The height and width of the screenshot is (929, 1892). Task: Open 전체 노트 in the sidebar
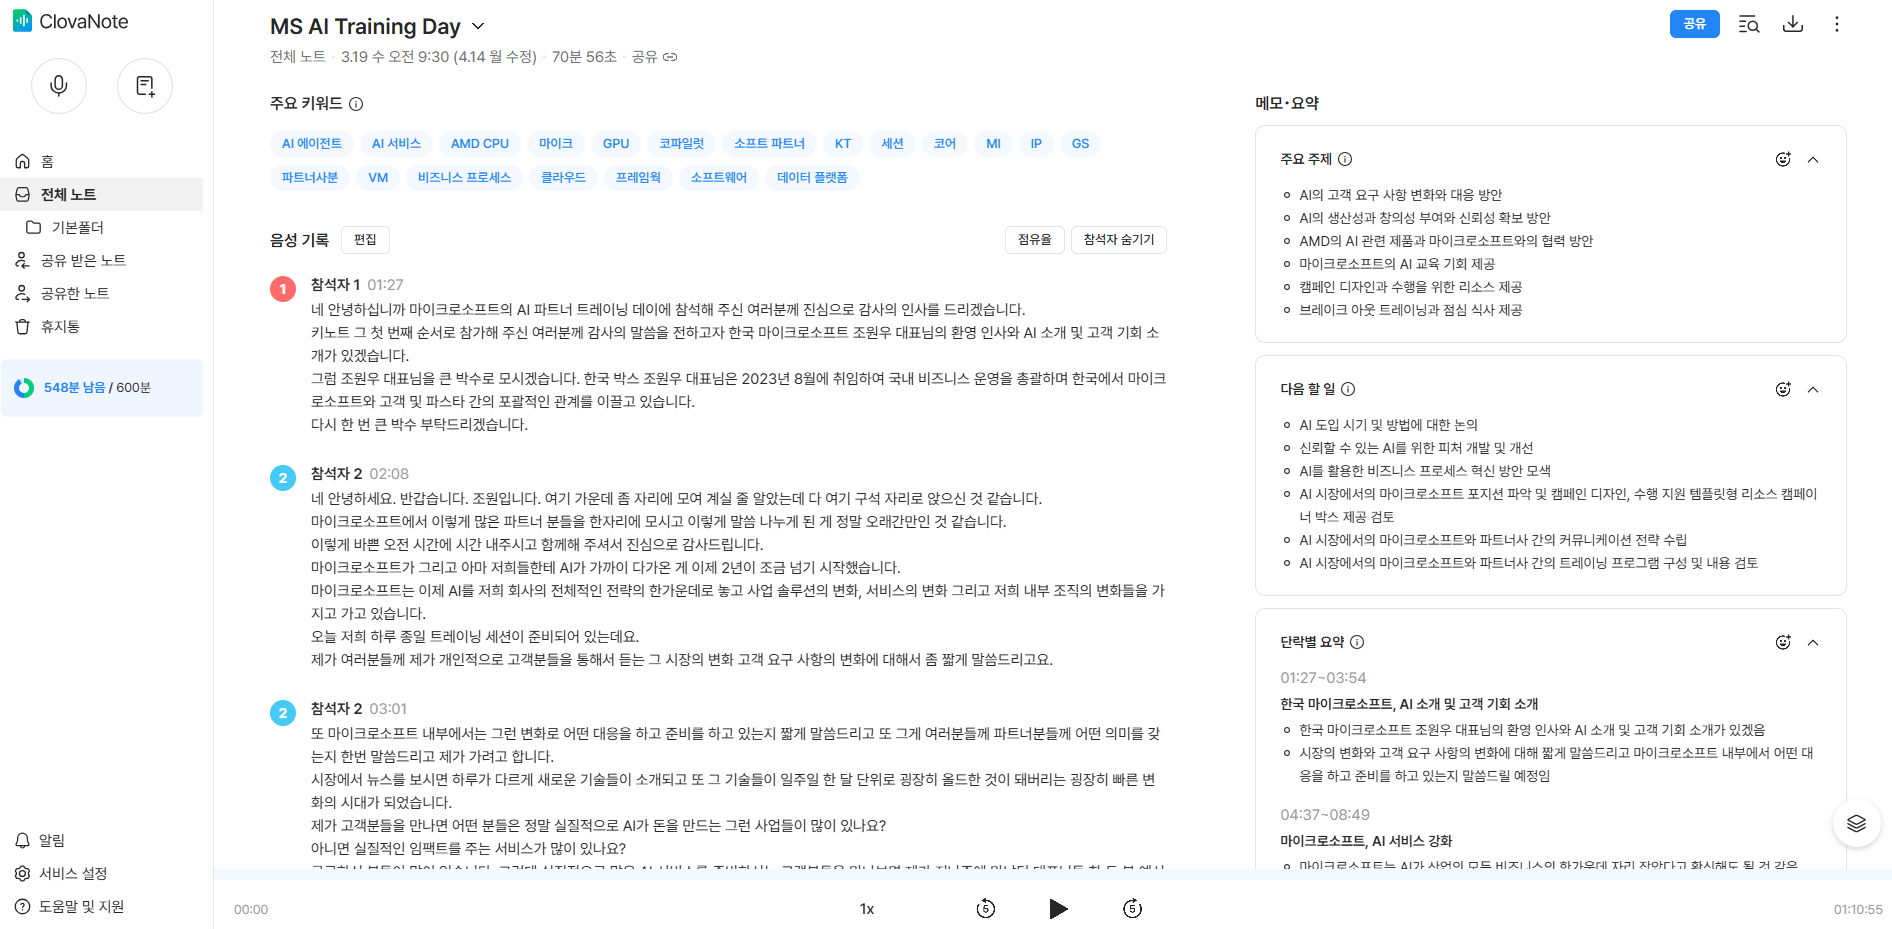(x=101, y=194)
